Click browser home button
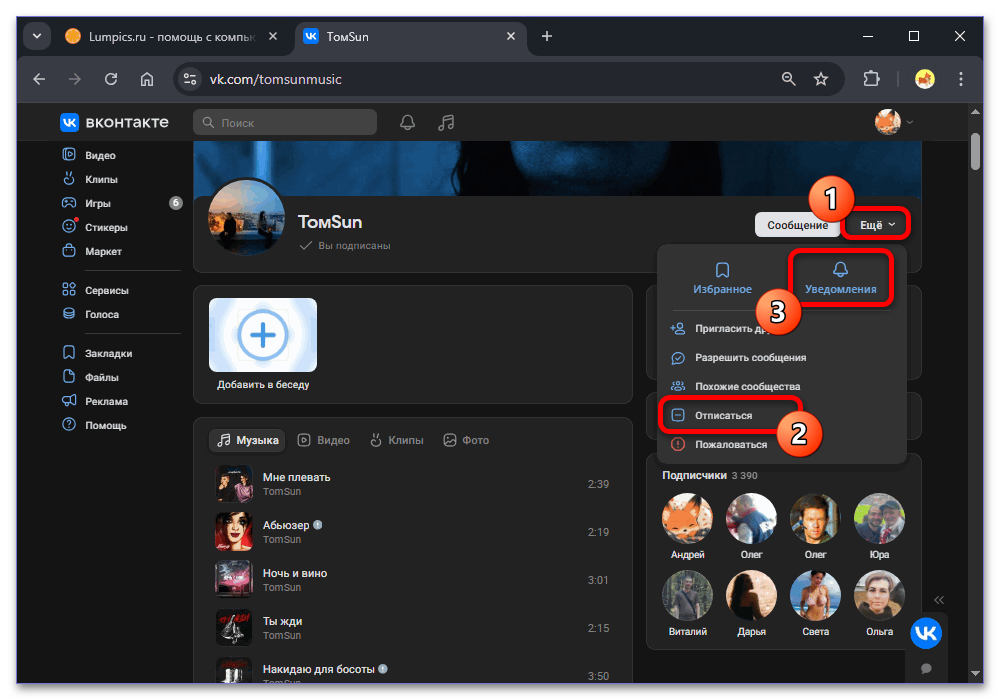 [147, 79]
